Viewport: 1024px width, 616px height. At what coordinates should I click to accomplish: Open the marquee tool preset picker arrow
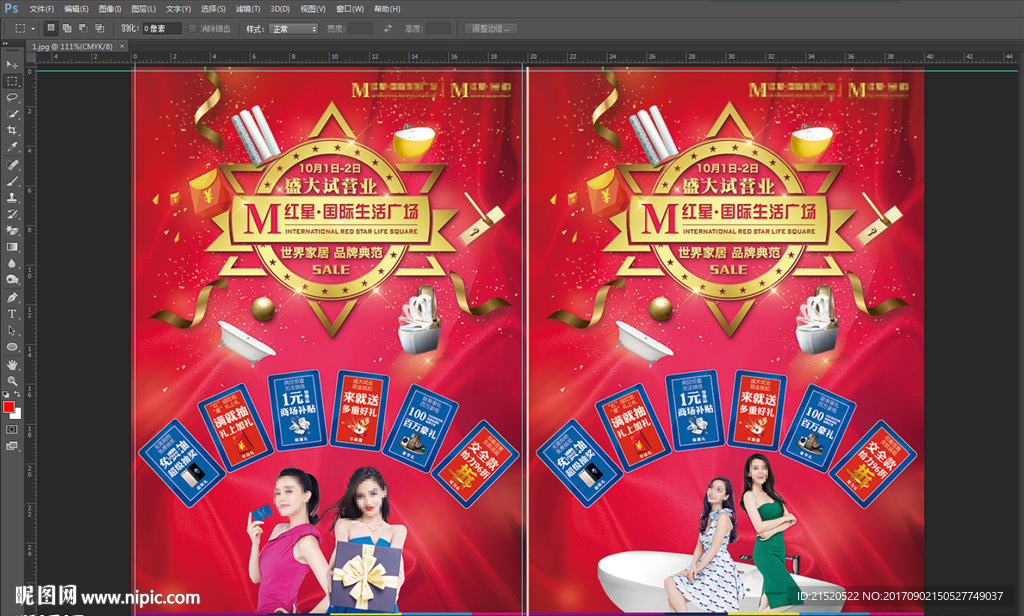[x=32, y=28]
